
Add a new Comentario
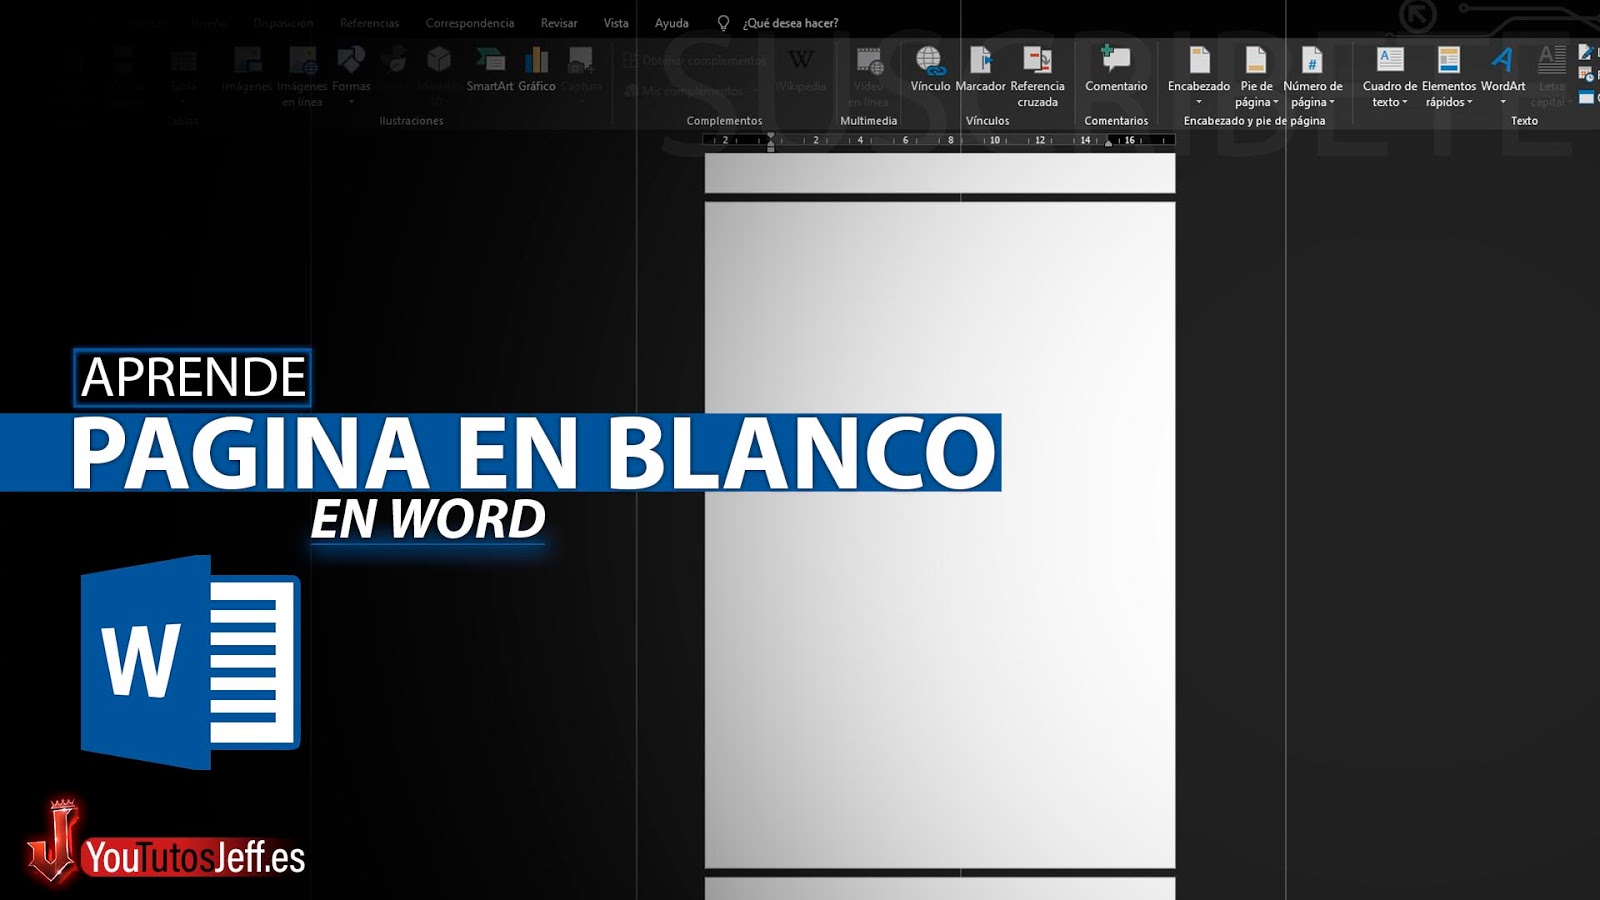(x=1116, y=70)
